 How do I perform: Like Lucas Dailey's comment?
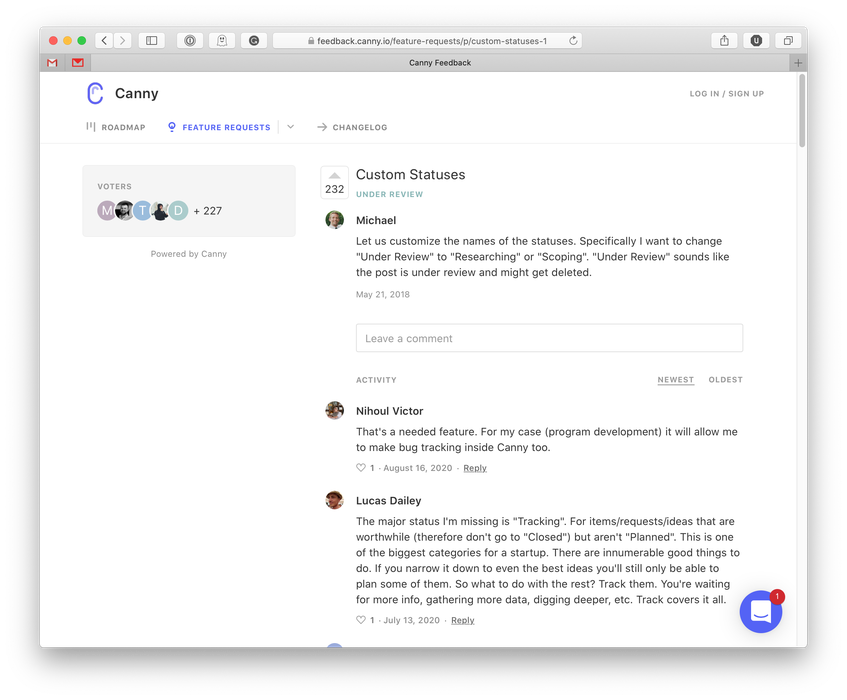pyautogui.click(x=361, y=620)
